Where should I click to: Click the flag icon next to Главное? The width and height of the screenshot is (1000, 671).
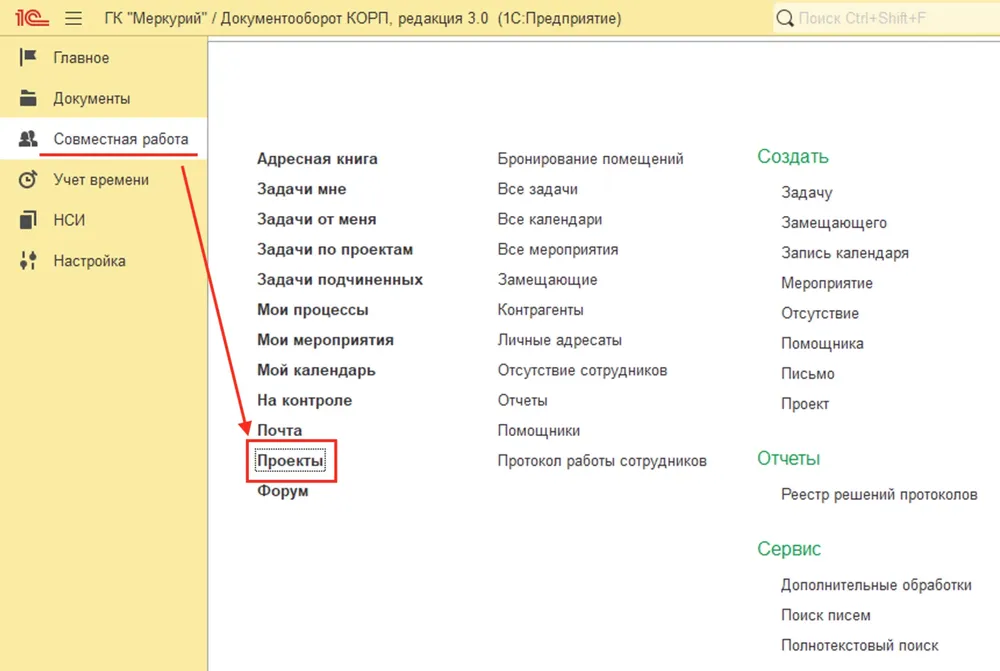[28, 57]
